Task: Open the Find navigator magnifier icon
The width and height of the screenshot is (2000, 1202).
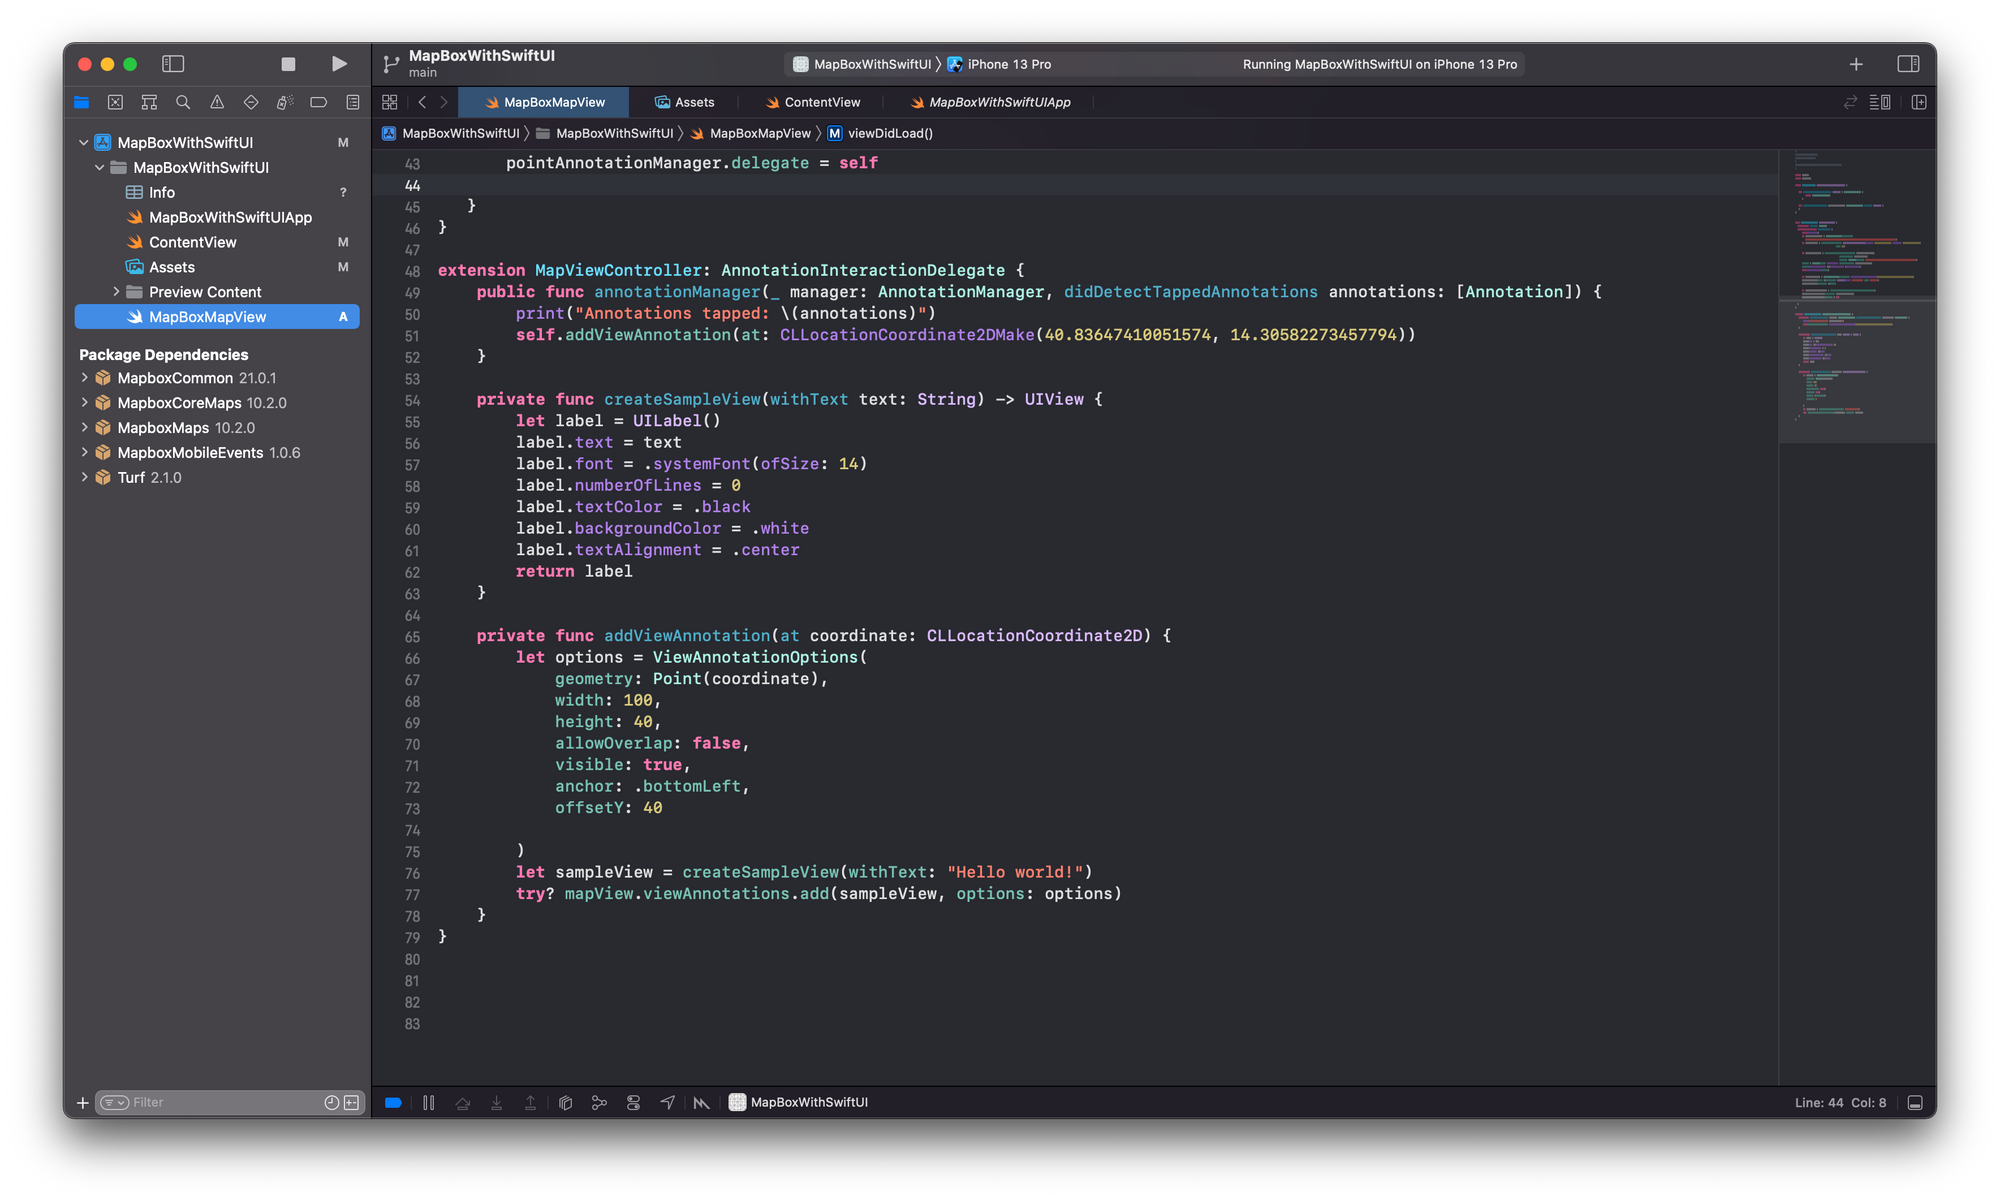Action: click(183, 102)
